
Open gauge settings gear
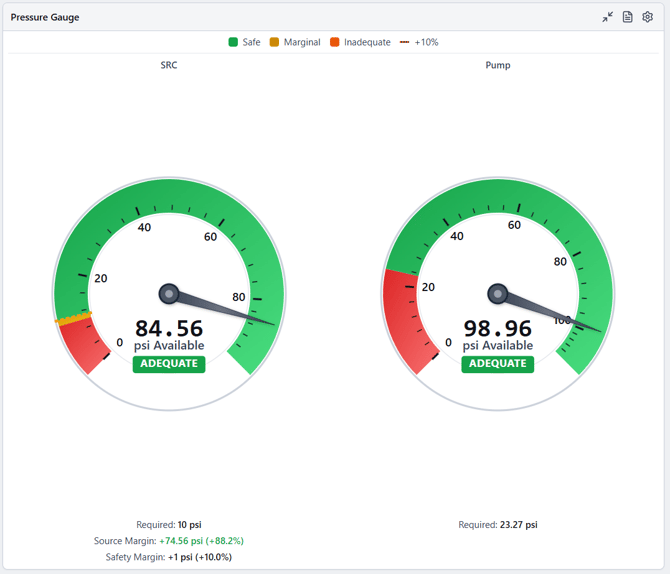(x=647, y=17)
